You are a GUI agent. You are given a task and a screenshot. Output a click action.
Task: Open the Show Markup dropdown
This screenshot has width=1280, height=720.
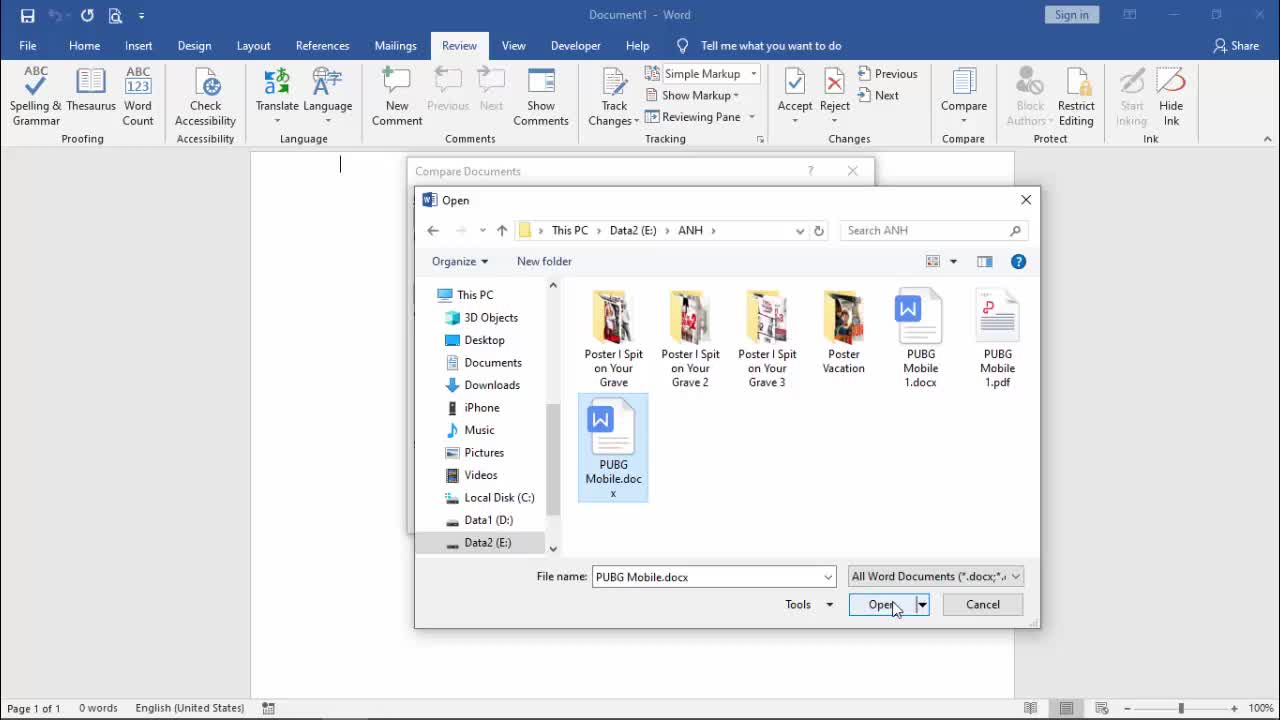[693, 96]
